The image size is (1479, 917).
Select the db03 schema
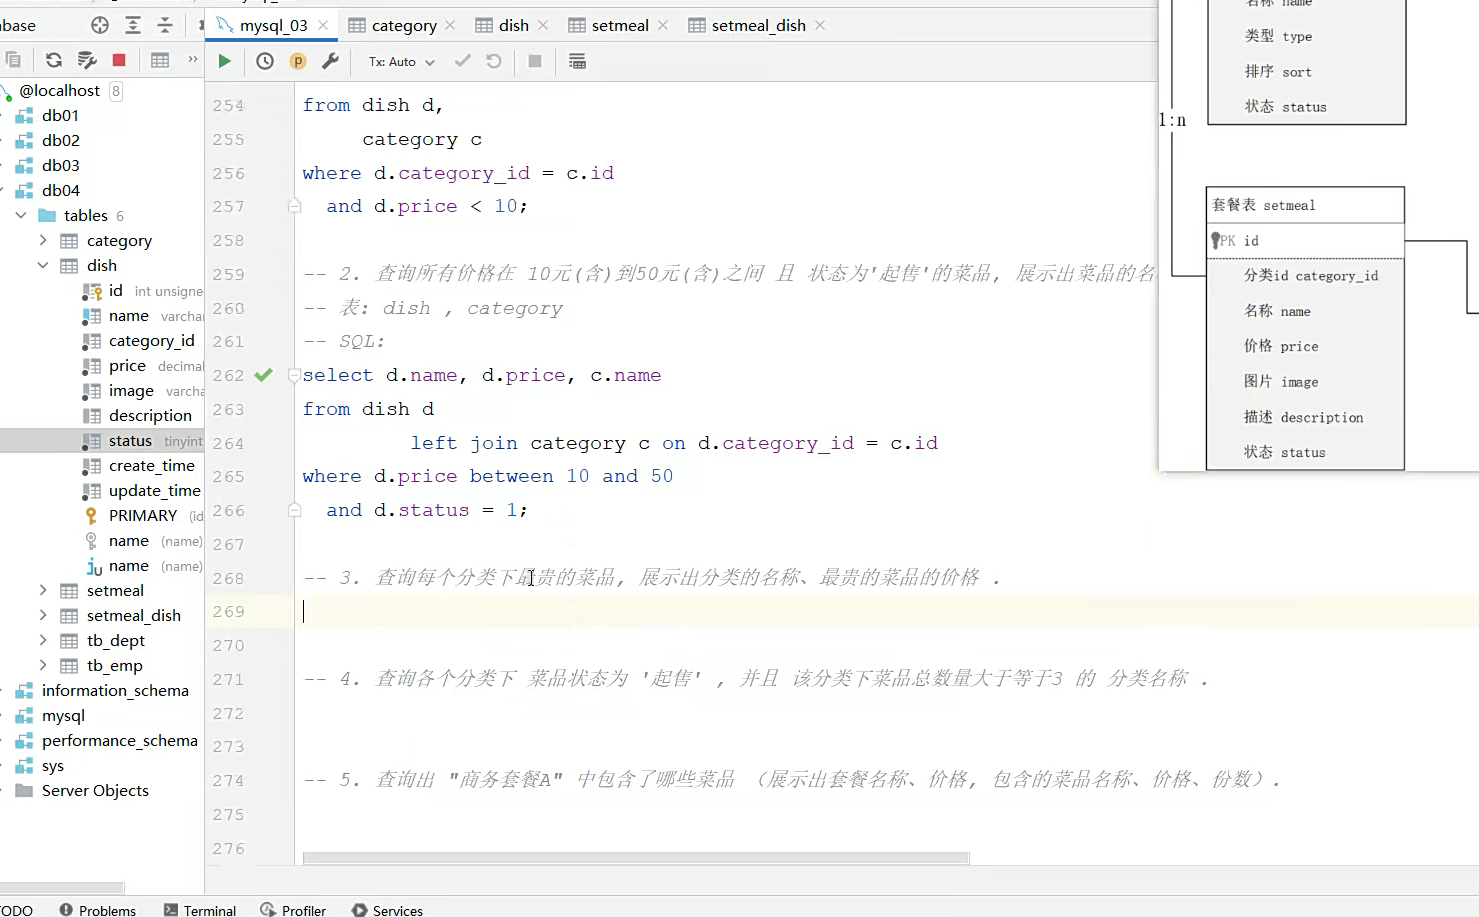point(60,165)
